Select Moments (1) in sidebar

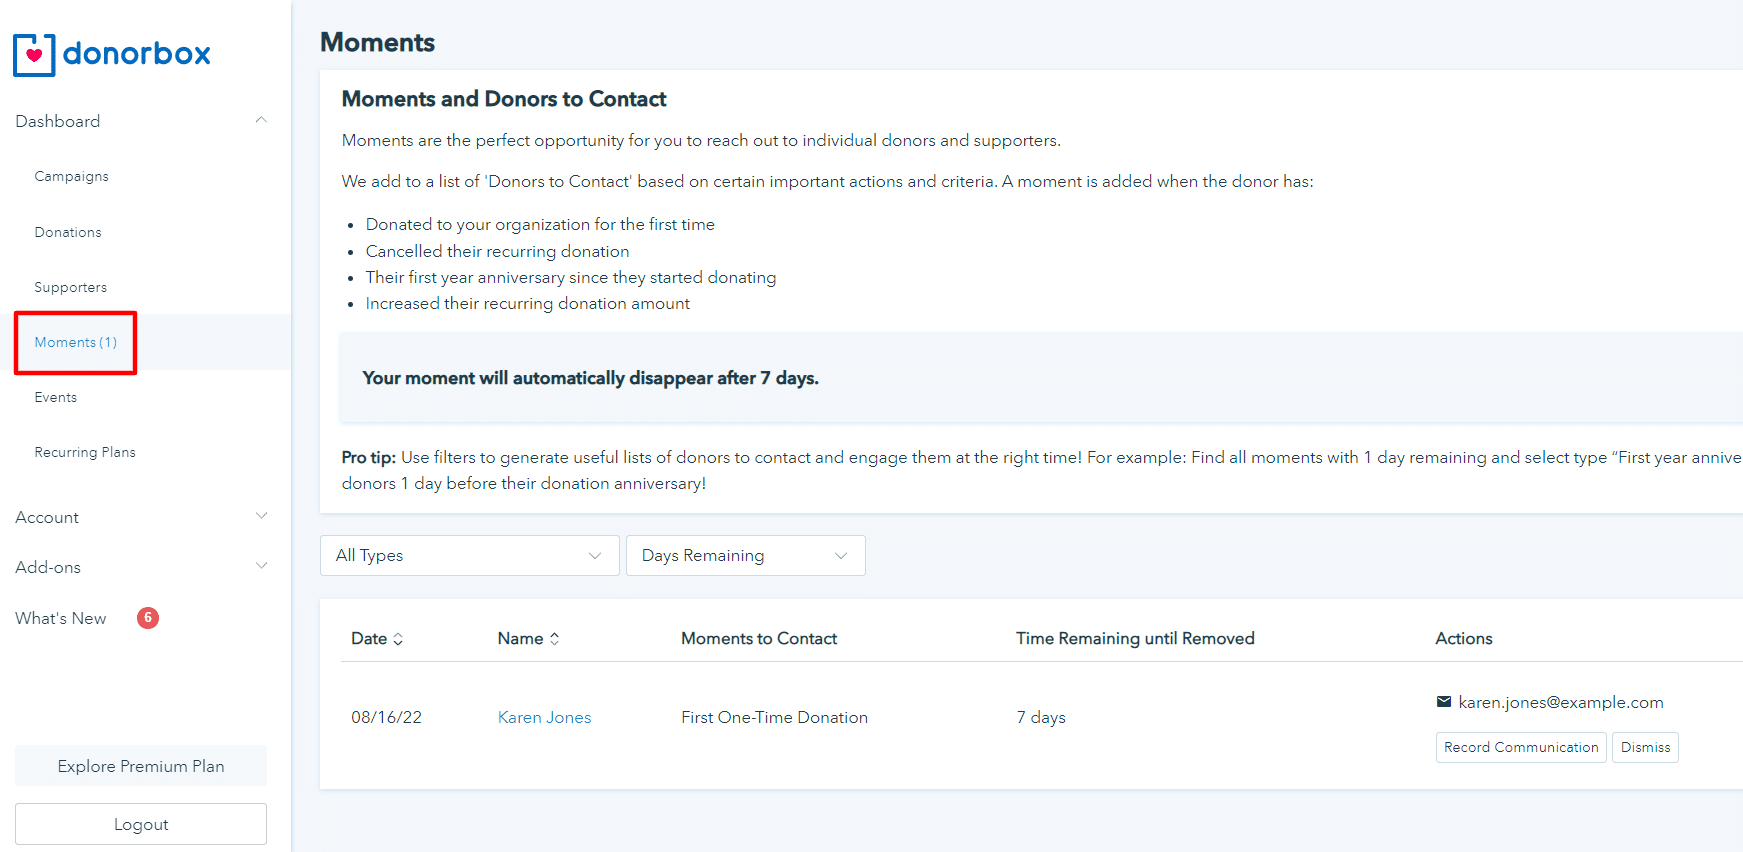[x=76, y=343]
